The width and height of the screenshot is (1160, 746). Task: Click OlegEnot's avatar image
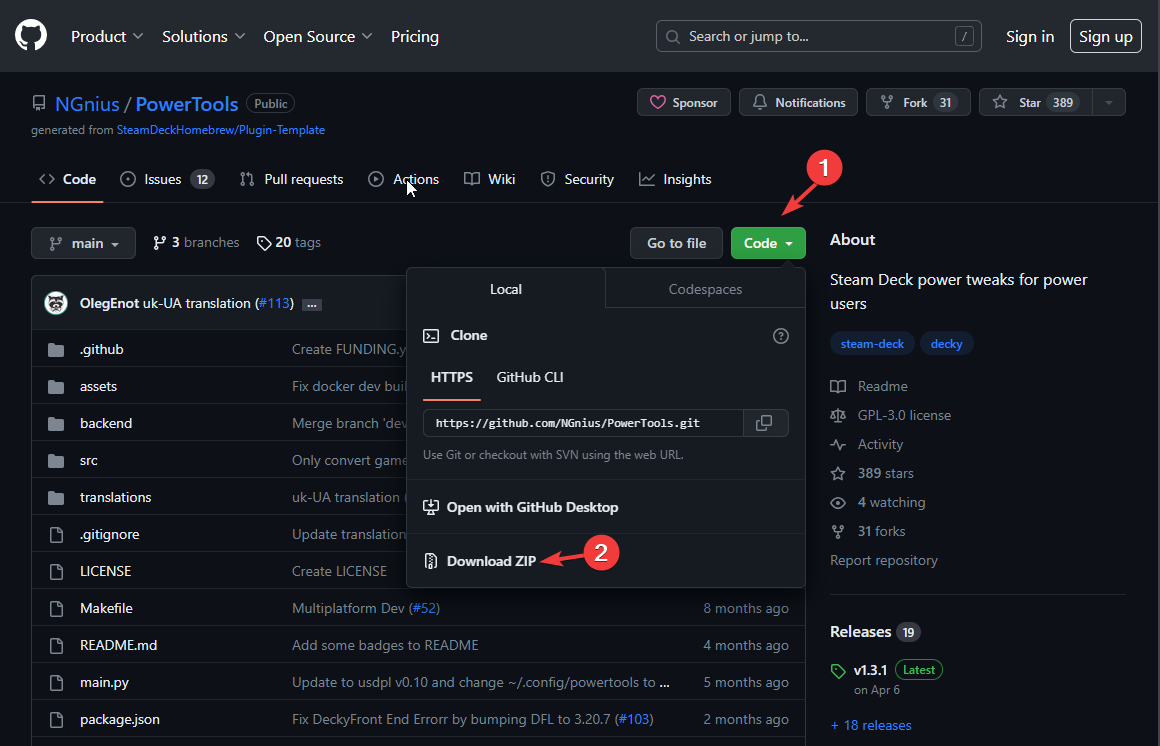(x=56, y=303)
